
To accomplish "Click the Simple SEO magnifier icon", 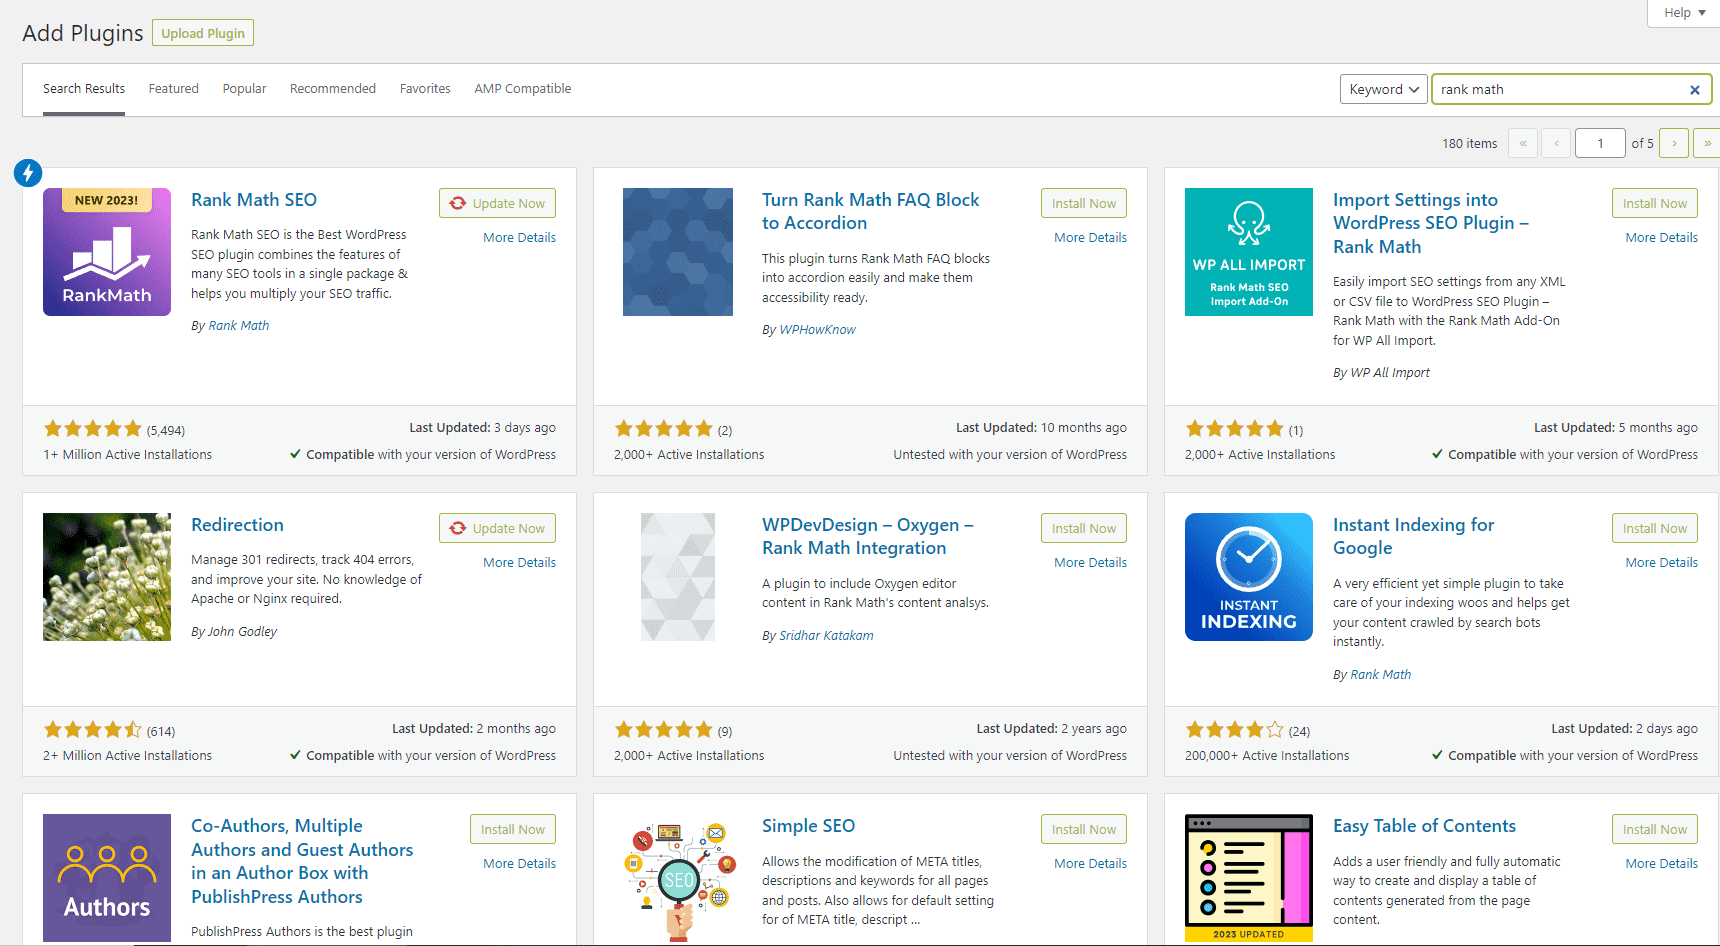I will click(x=678, y=878).
